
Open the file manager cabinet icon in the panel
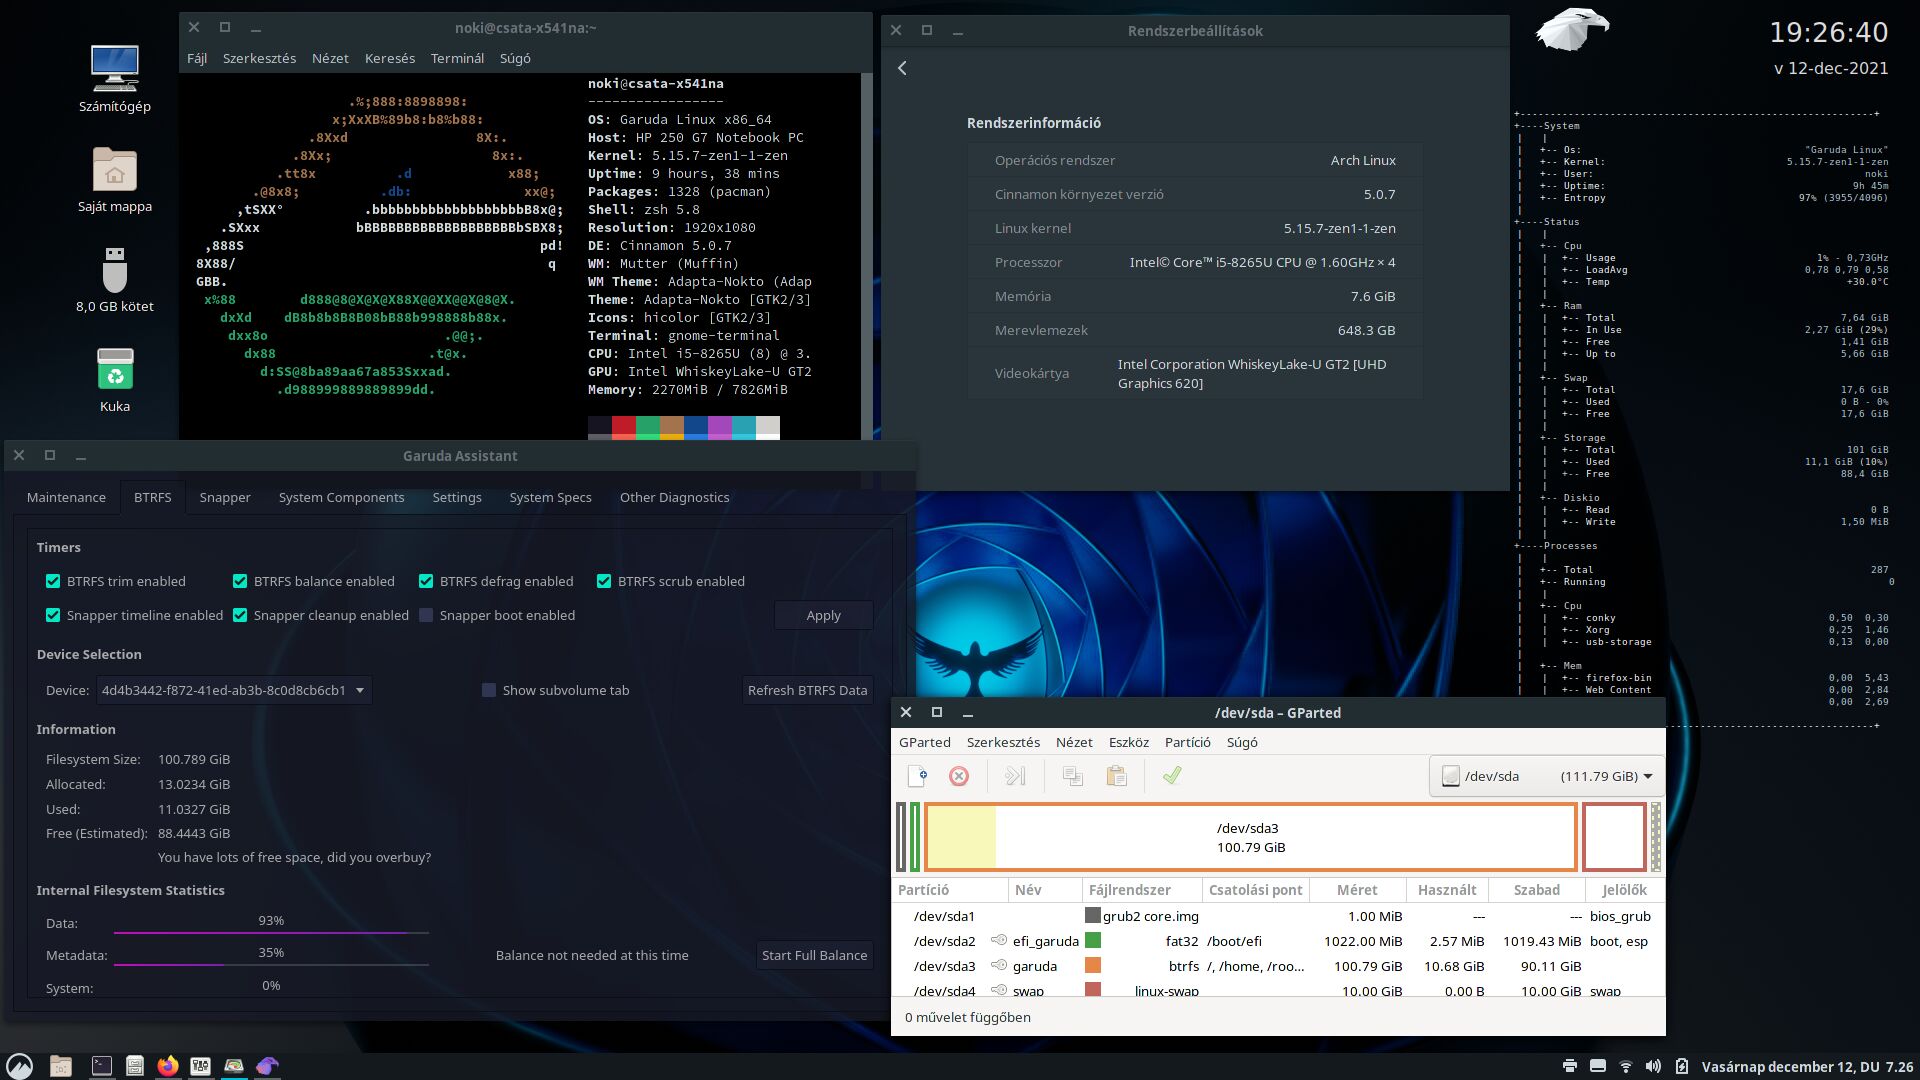(x=135, y=1066)
